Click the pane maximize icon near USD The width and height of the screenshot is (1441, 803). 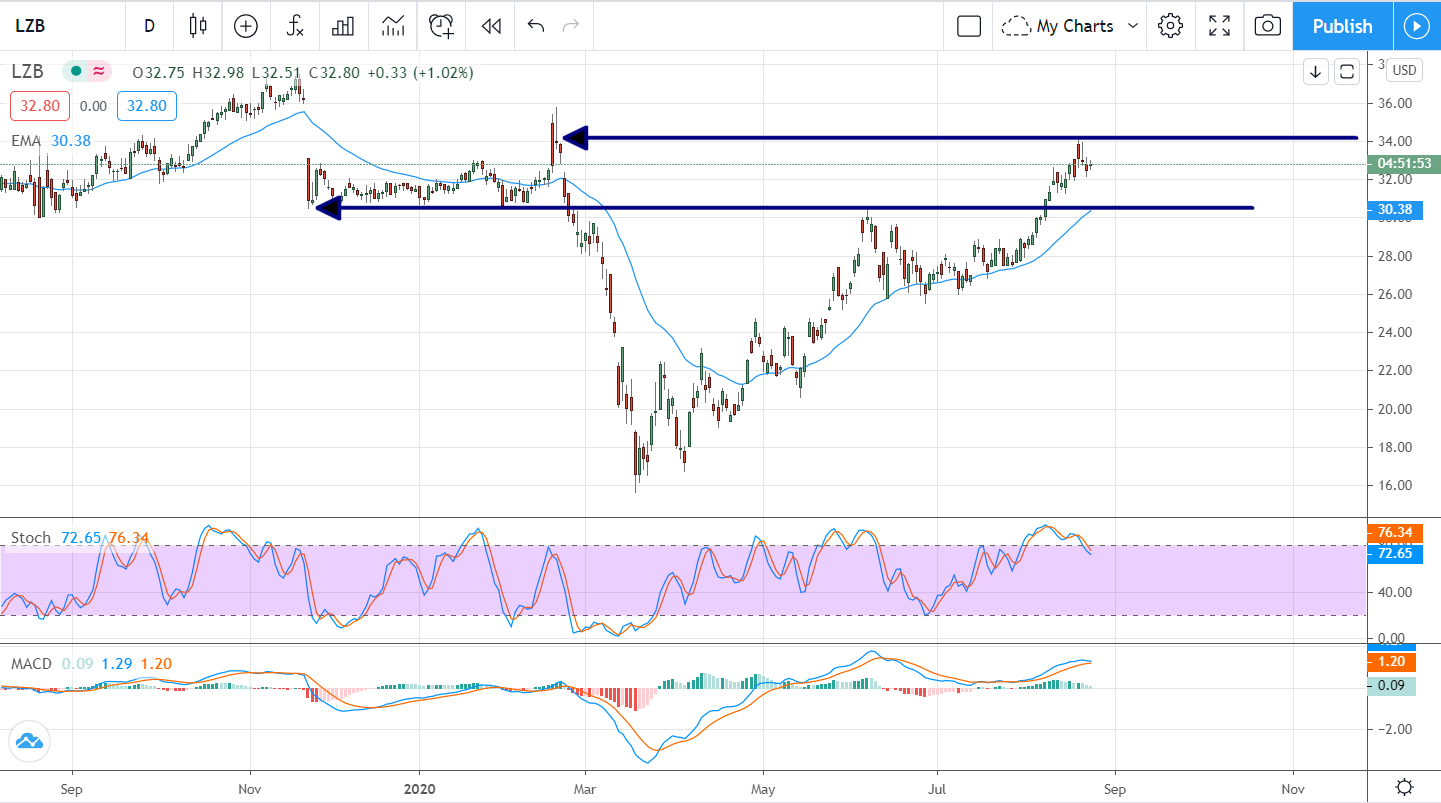[x=1346, y=71]
